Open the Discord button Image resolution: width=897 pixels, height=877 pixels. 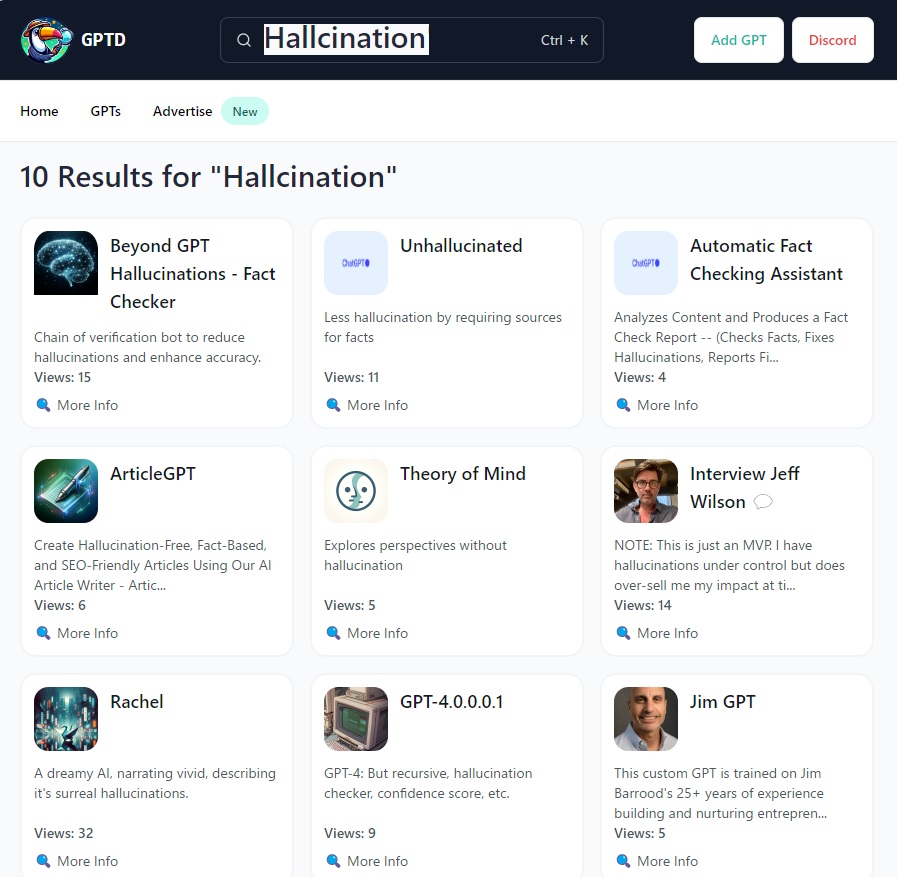pyautogui.click(x=832, y=40)
